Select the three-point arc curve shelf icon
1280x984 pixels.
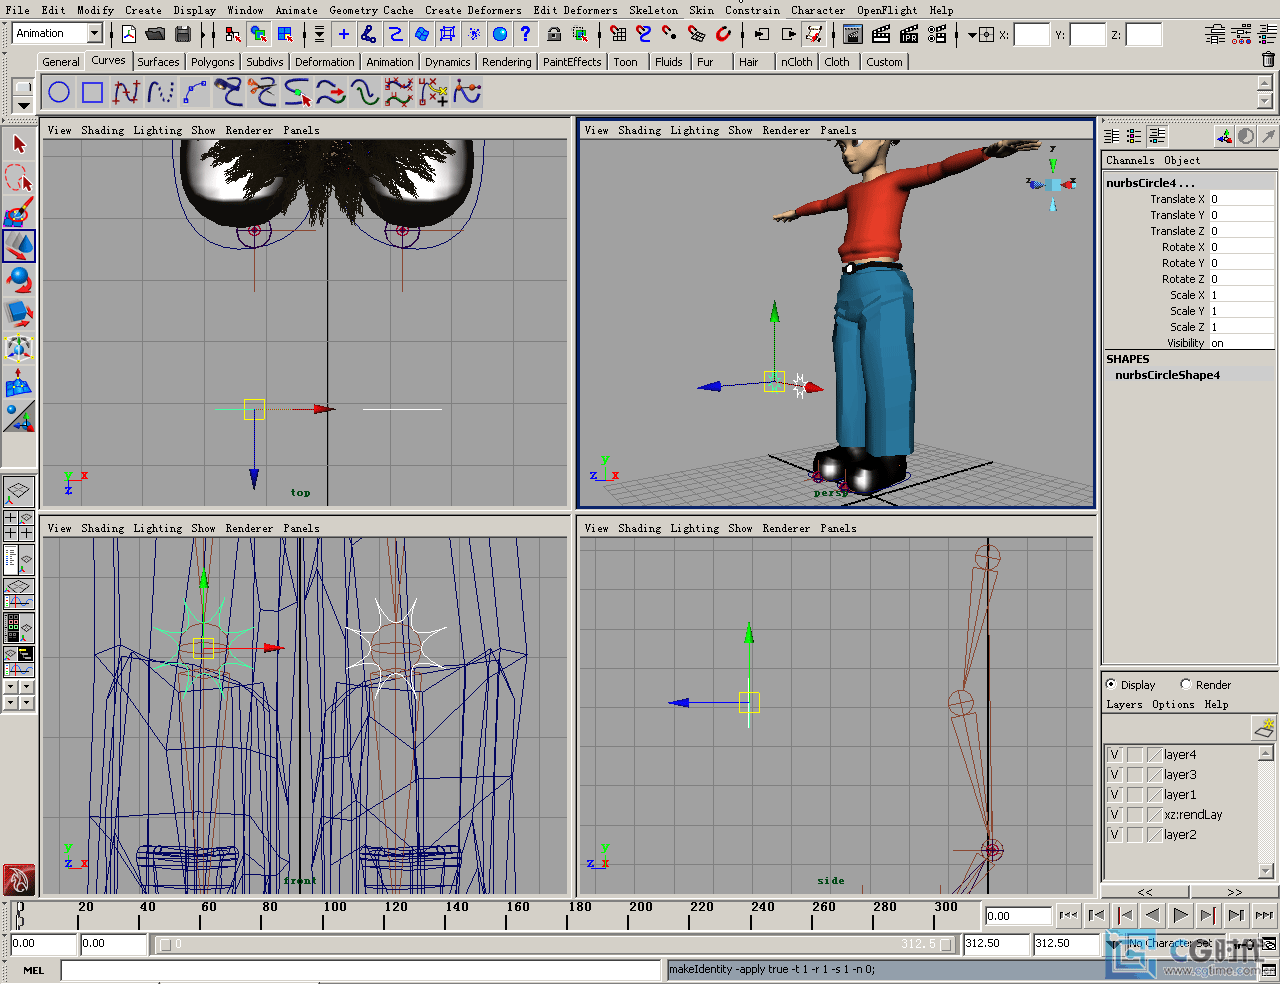[195, 93]
